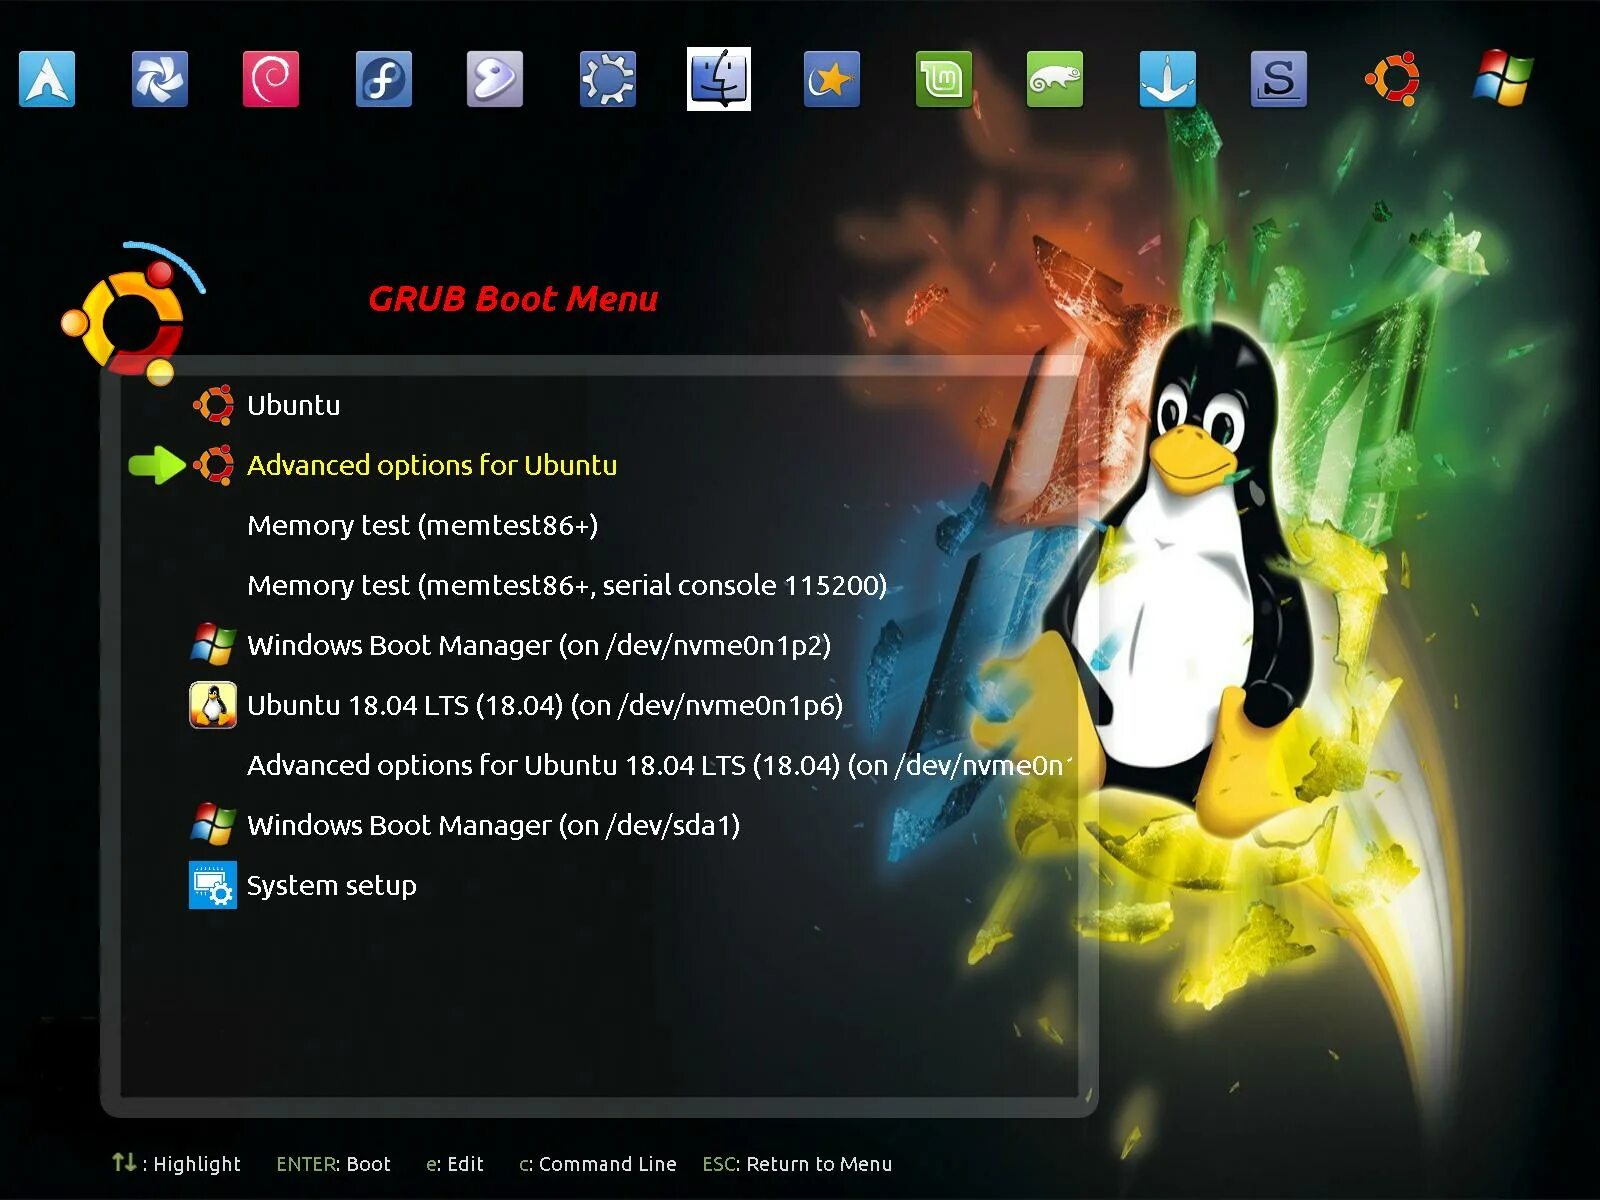
Task: Choose Windows Boot Manager on /dev/sda1
Action: 493,825
